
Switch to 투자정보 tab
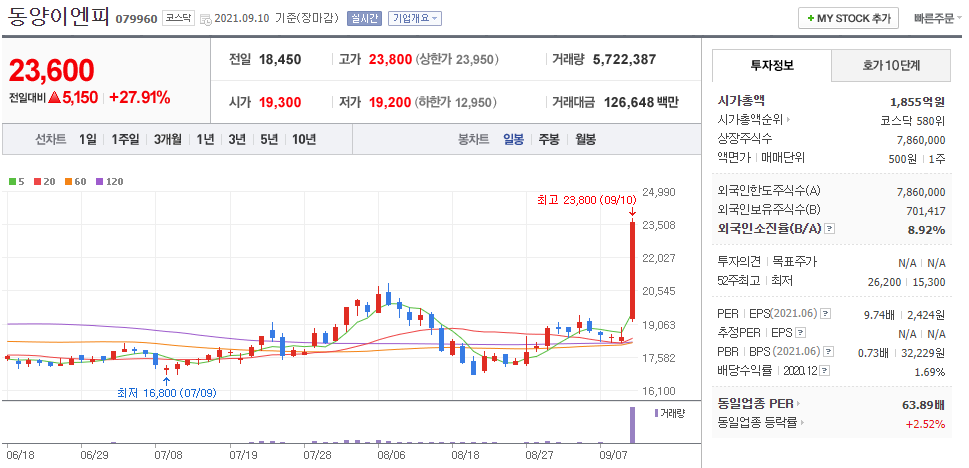[x=772, y=66]
